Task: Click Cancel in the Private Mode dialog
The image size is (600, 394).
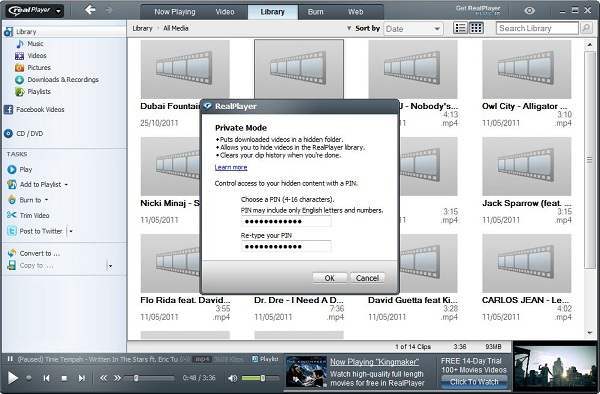Action: (x=367, y=278)
